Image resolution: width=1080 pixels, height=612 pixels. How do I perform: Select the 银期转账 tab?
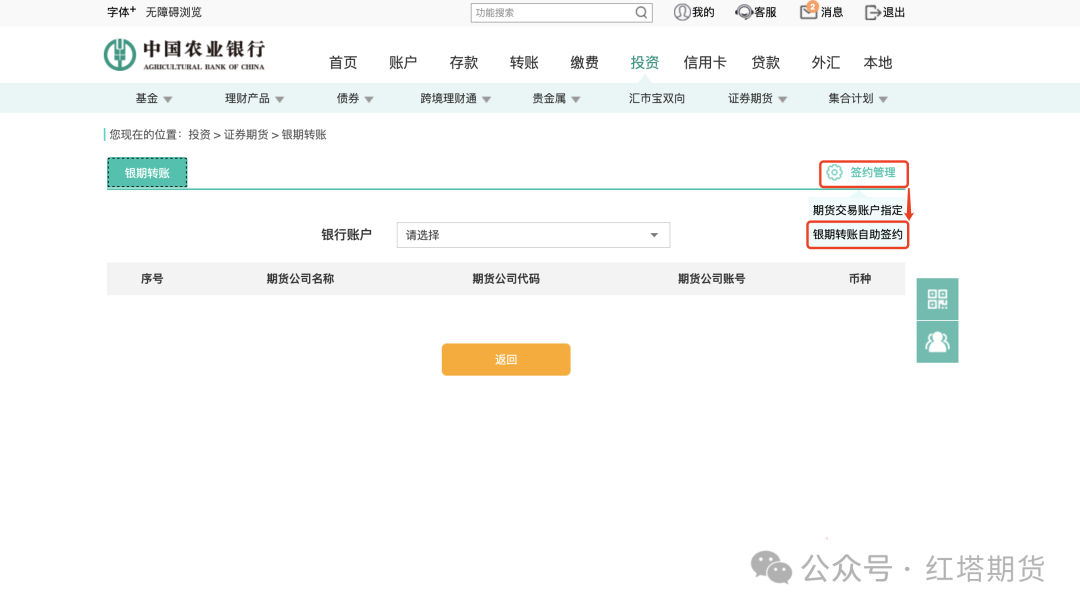[x=146, y=172]
